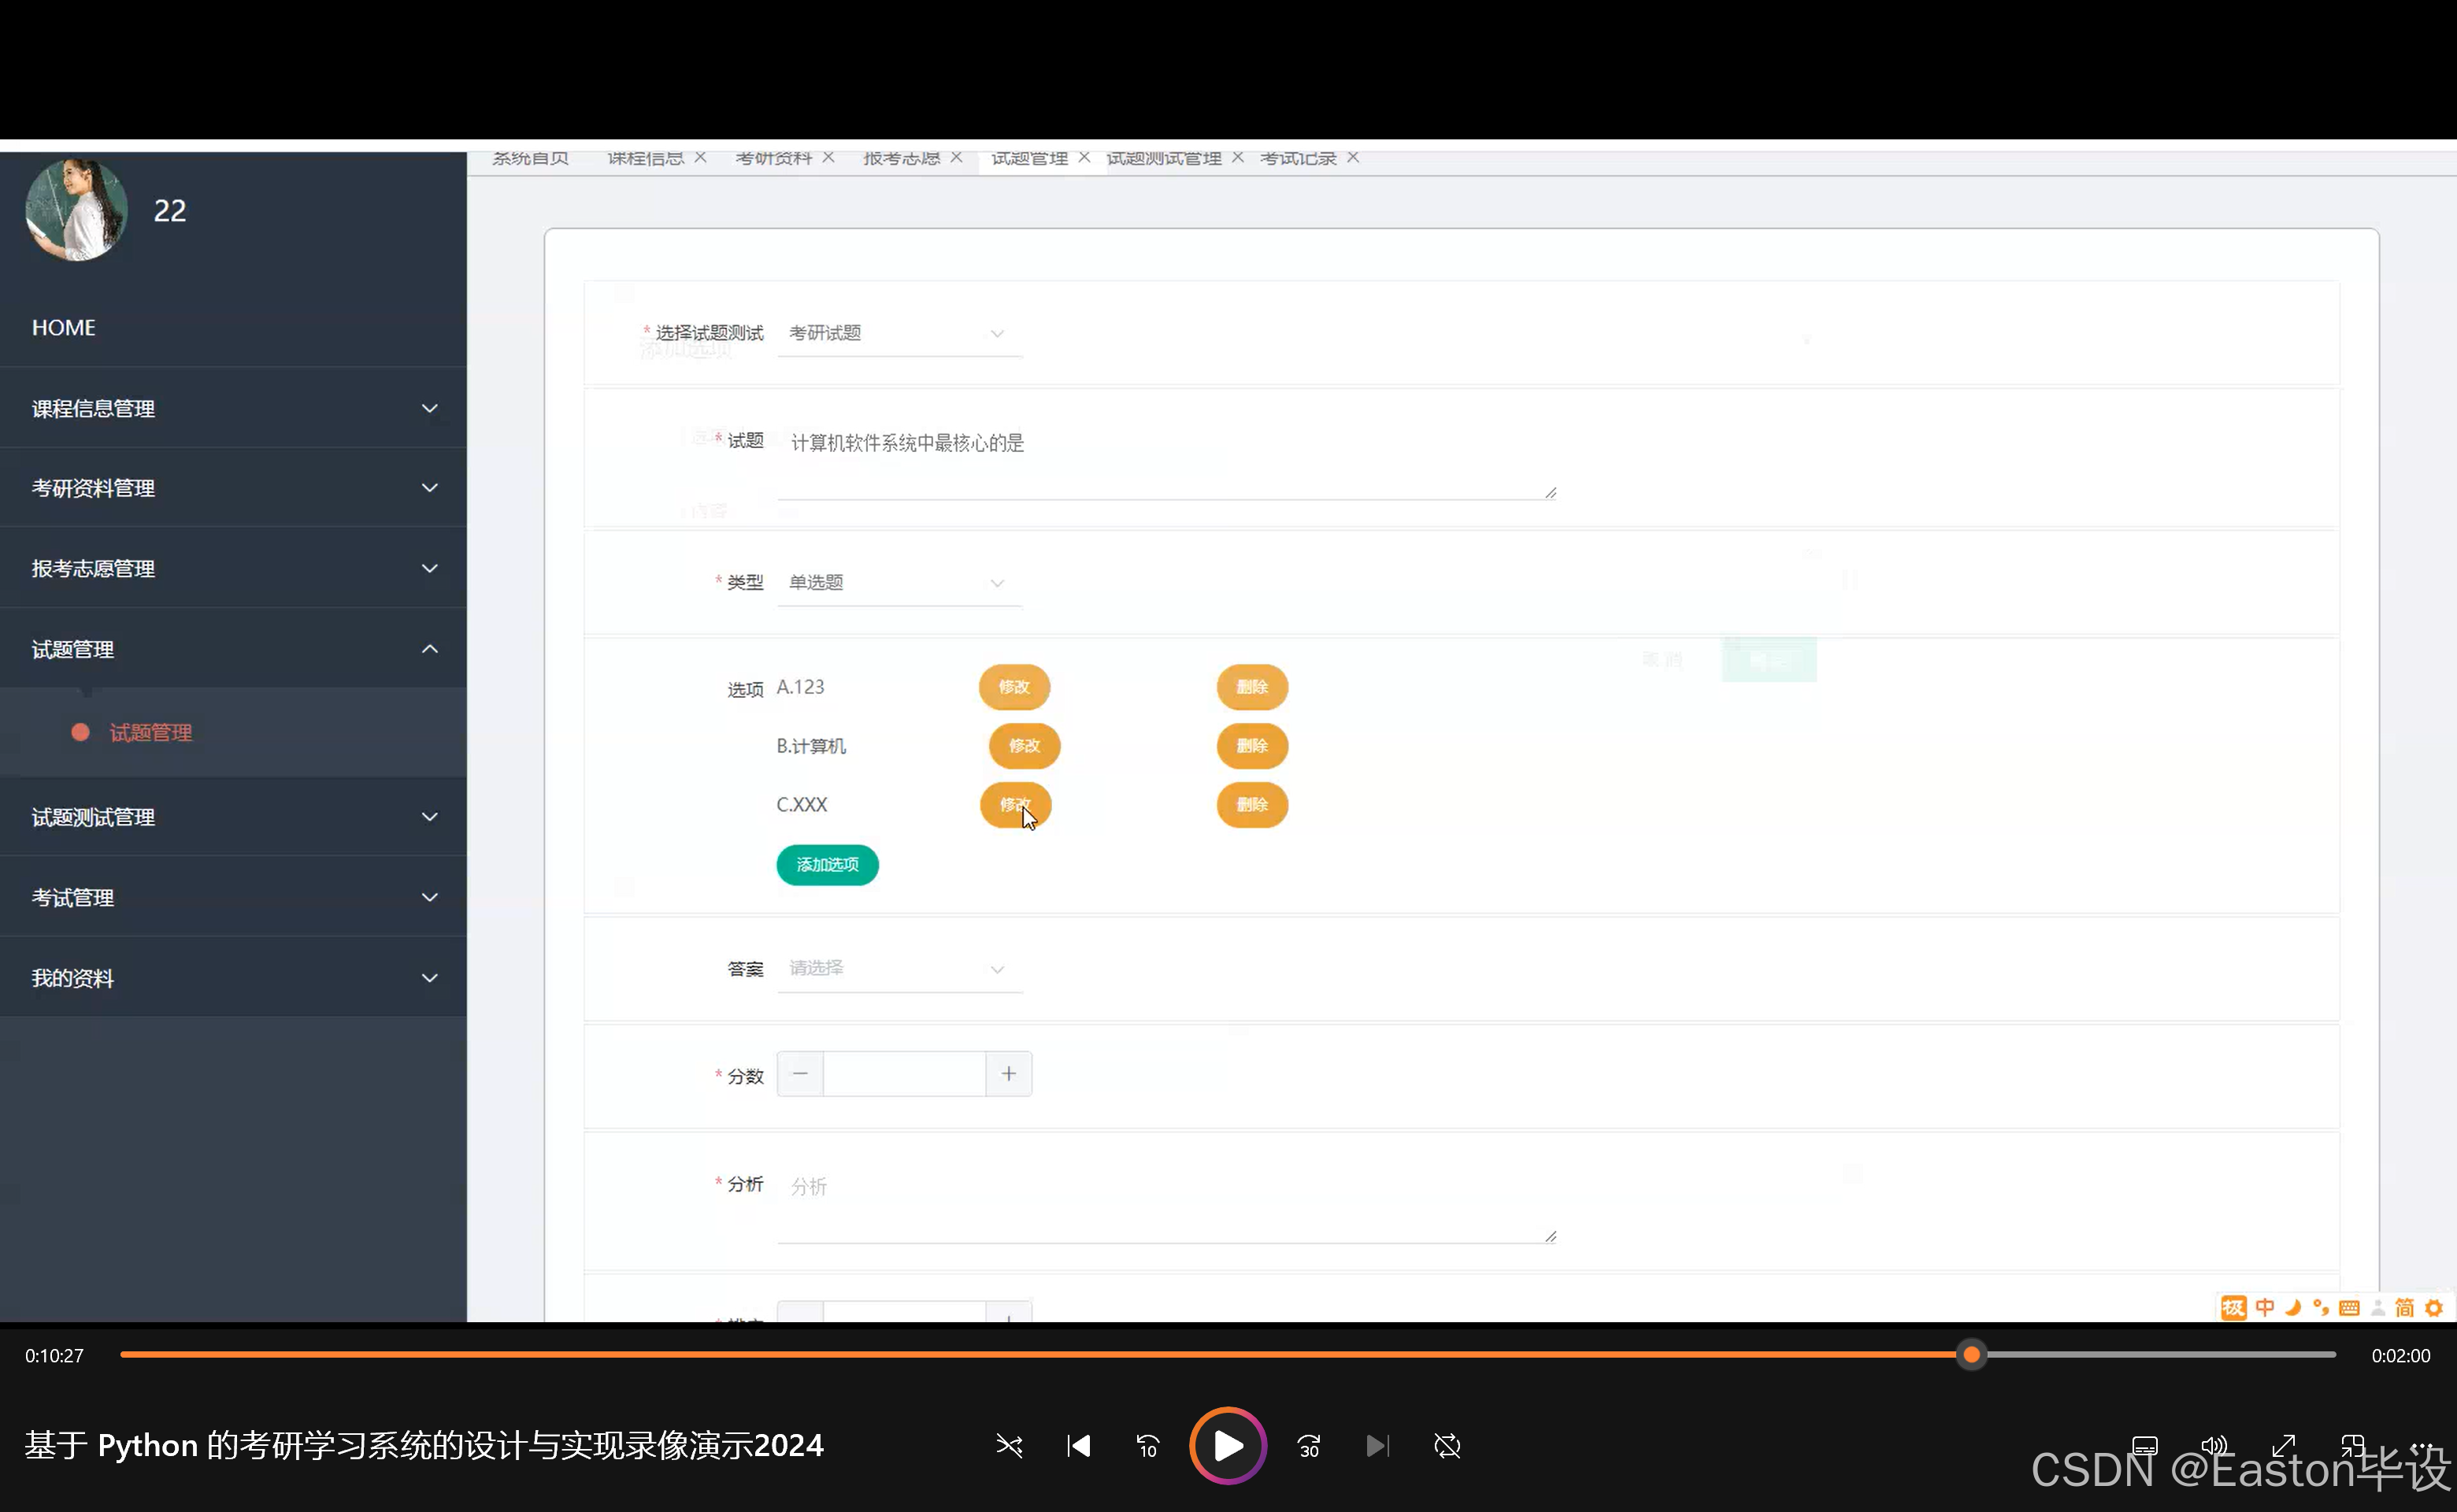Image resolution: width=2457 pixels, height=1512 pixels.
Task: Close the 考试记录 tab
Action: (x=1353, y=158)
